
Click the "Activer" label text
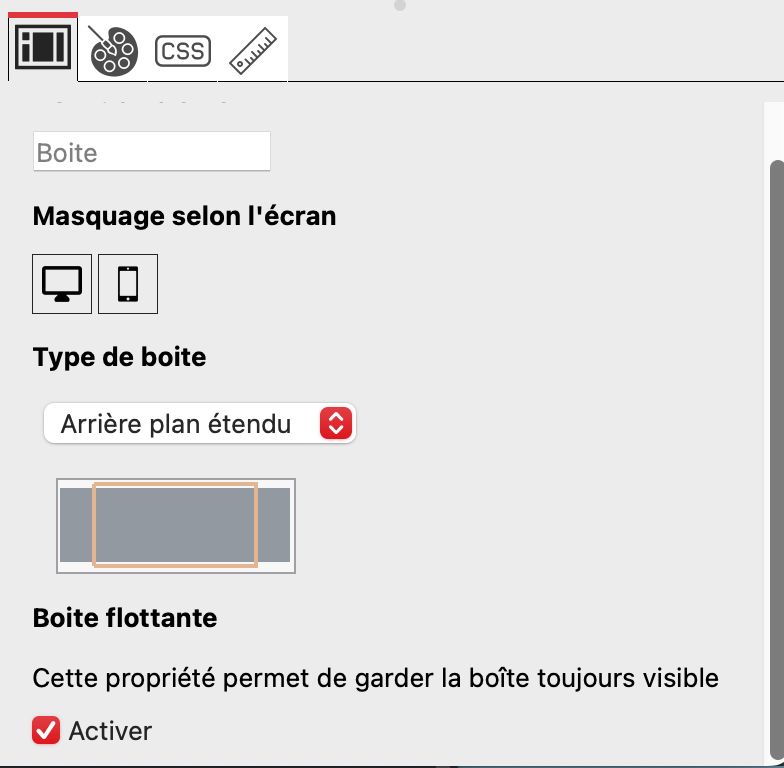pyautogui.click(x=110, y=731)
